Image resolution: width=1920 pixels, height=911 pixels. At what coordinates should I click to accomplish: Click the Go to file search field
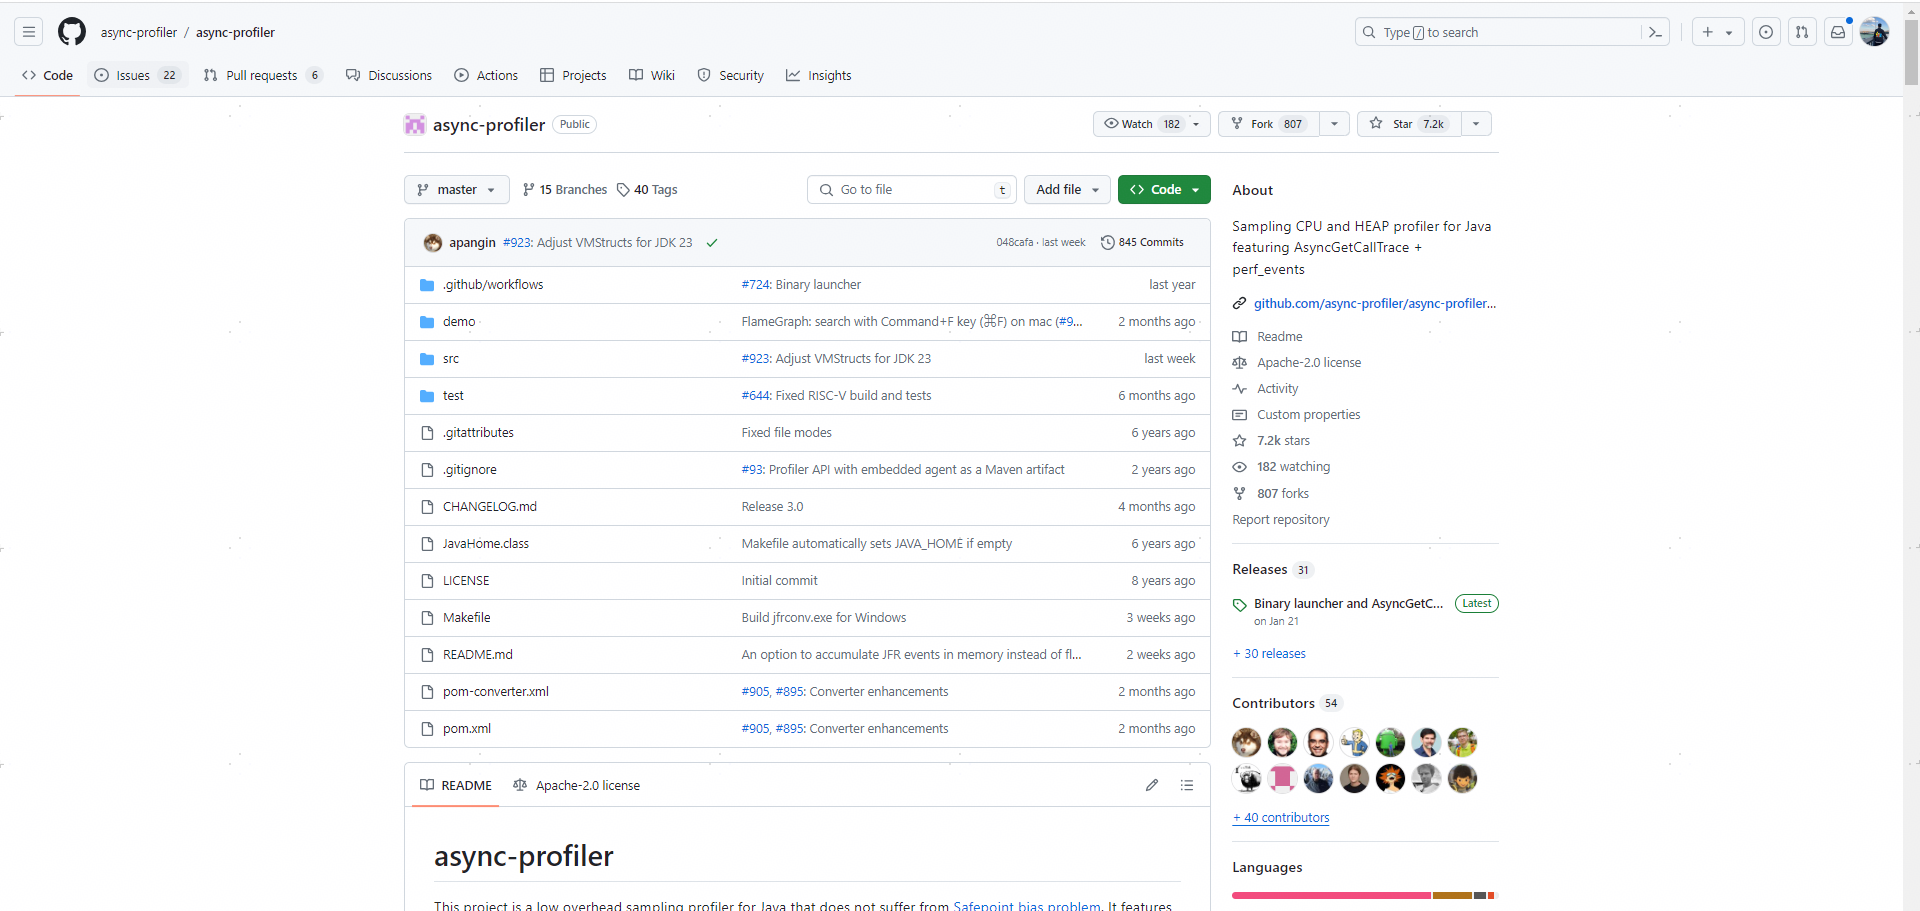click(x=912, y=190)
